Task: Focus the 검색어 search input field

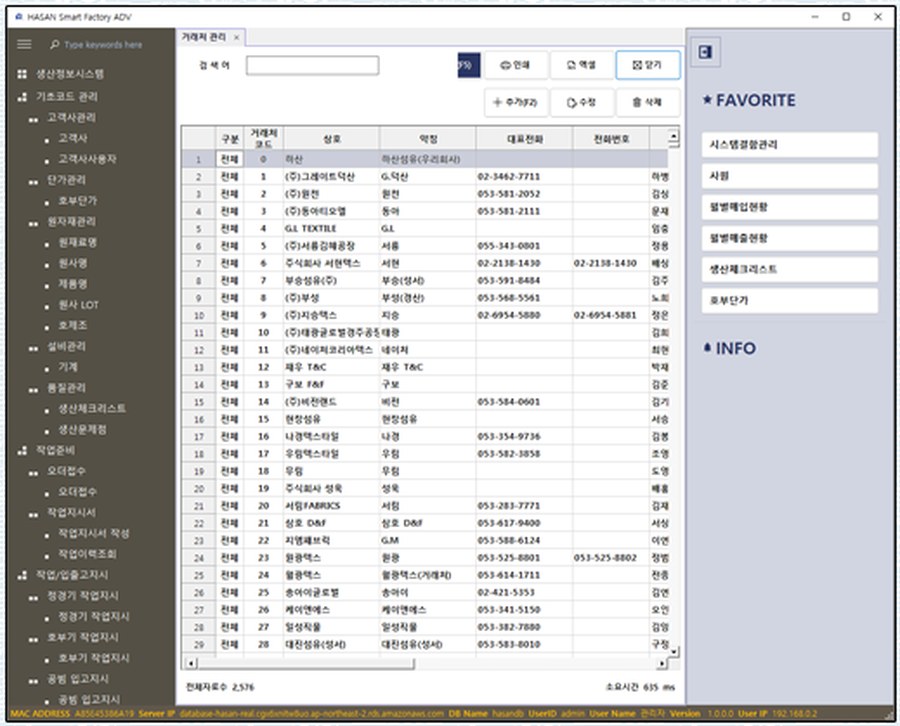Action: [312, 65]
